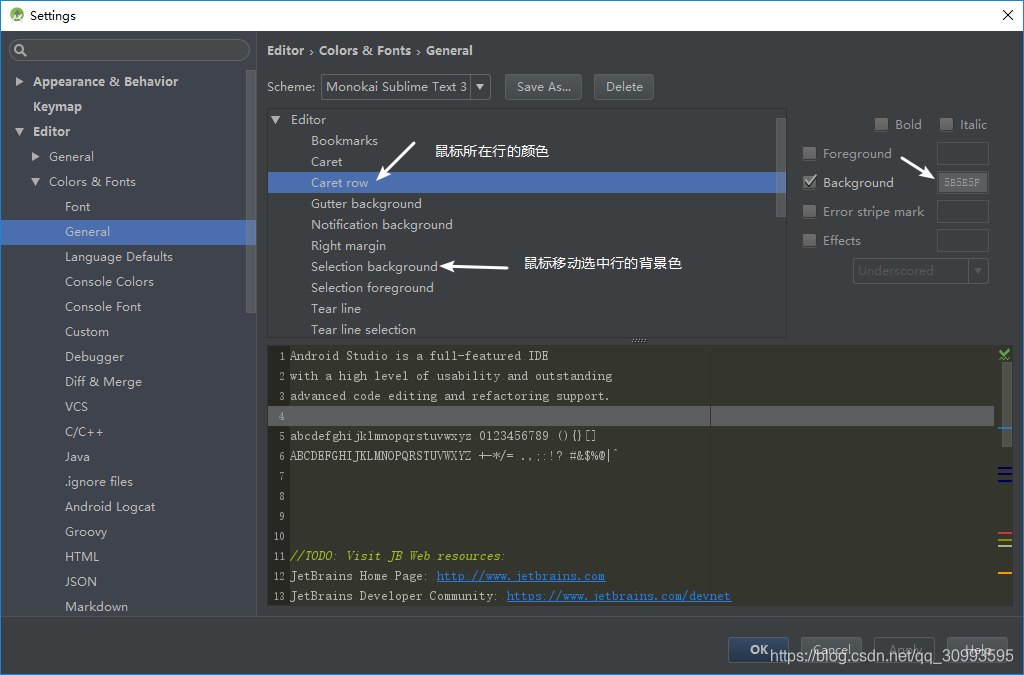Click the green checkmark inspection icon in preview
Viewport: 1024px width, 675px height.
[1004, 354]
